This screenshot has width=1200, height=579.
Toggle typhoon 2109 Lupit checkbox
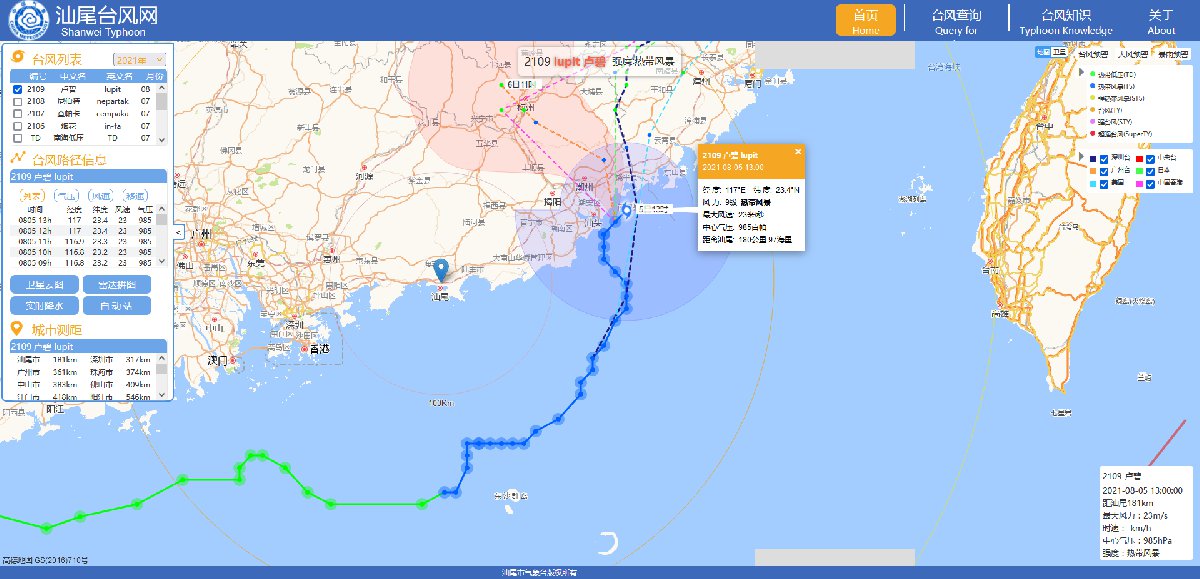17,89
